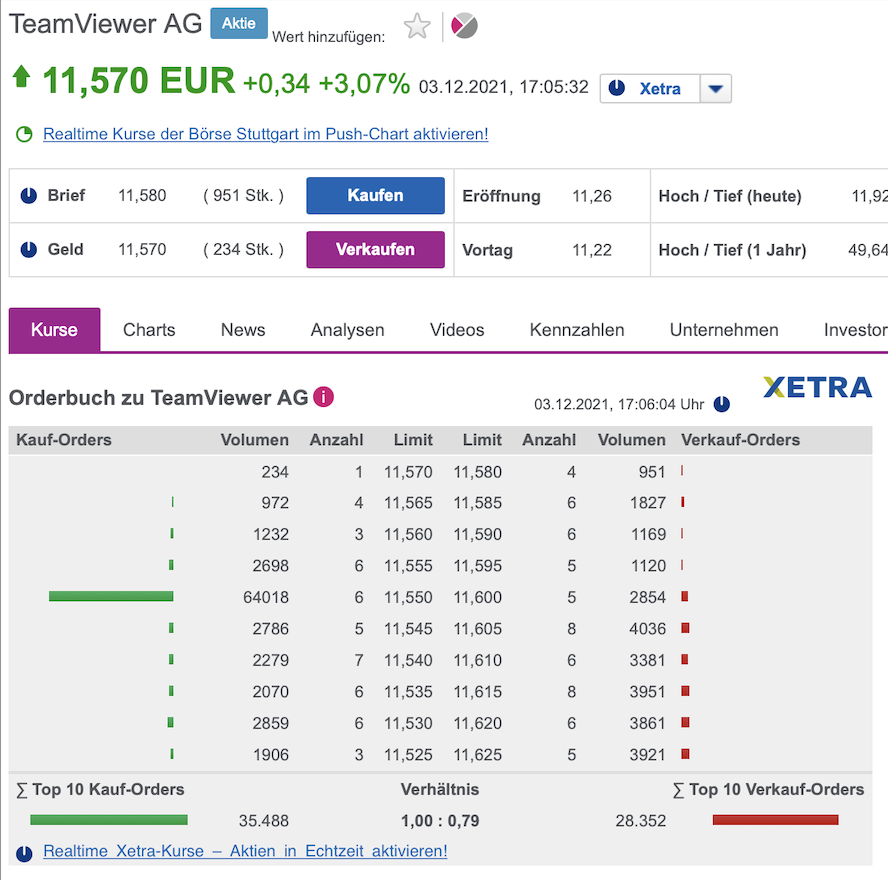
Task: Click the Eröffnung value 11,26
Action: tap(592, 196)
